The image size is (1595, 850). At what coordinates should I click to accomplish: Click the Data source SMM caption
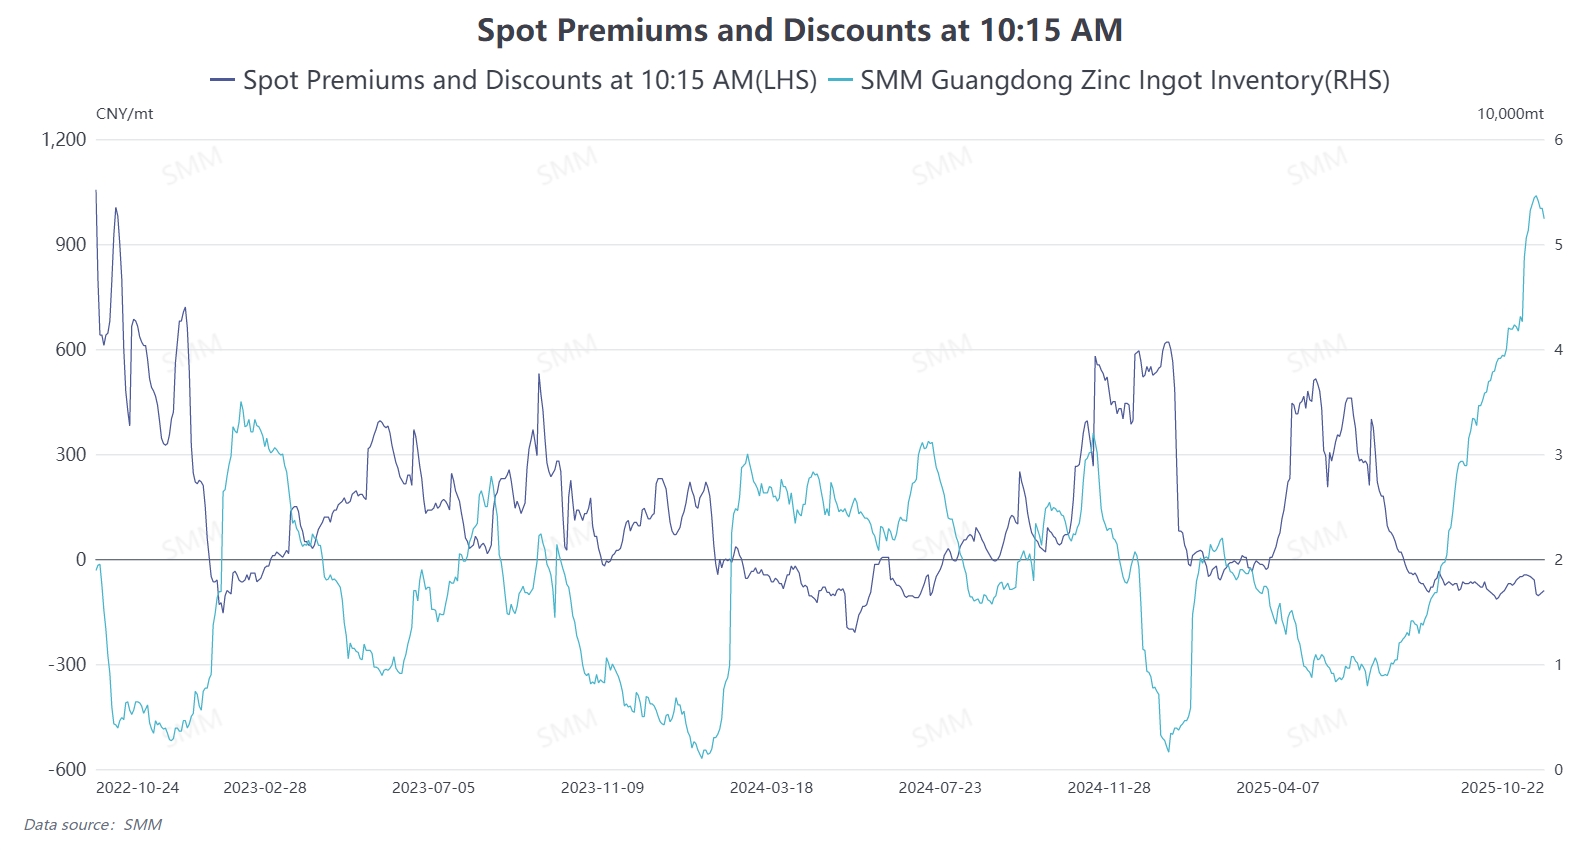[93, 825]
